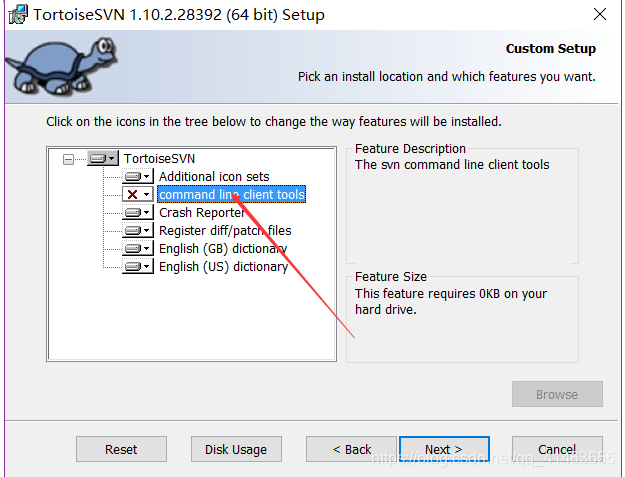The width and height of the screenshot is (625, 477).
Task: Open install-state dropdown for Register diff/patch files
Action: pyautogui.click(x=138, y=230)
